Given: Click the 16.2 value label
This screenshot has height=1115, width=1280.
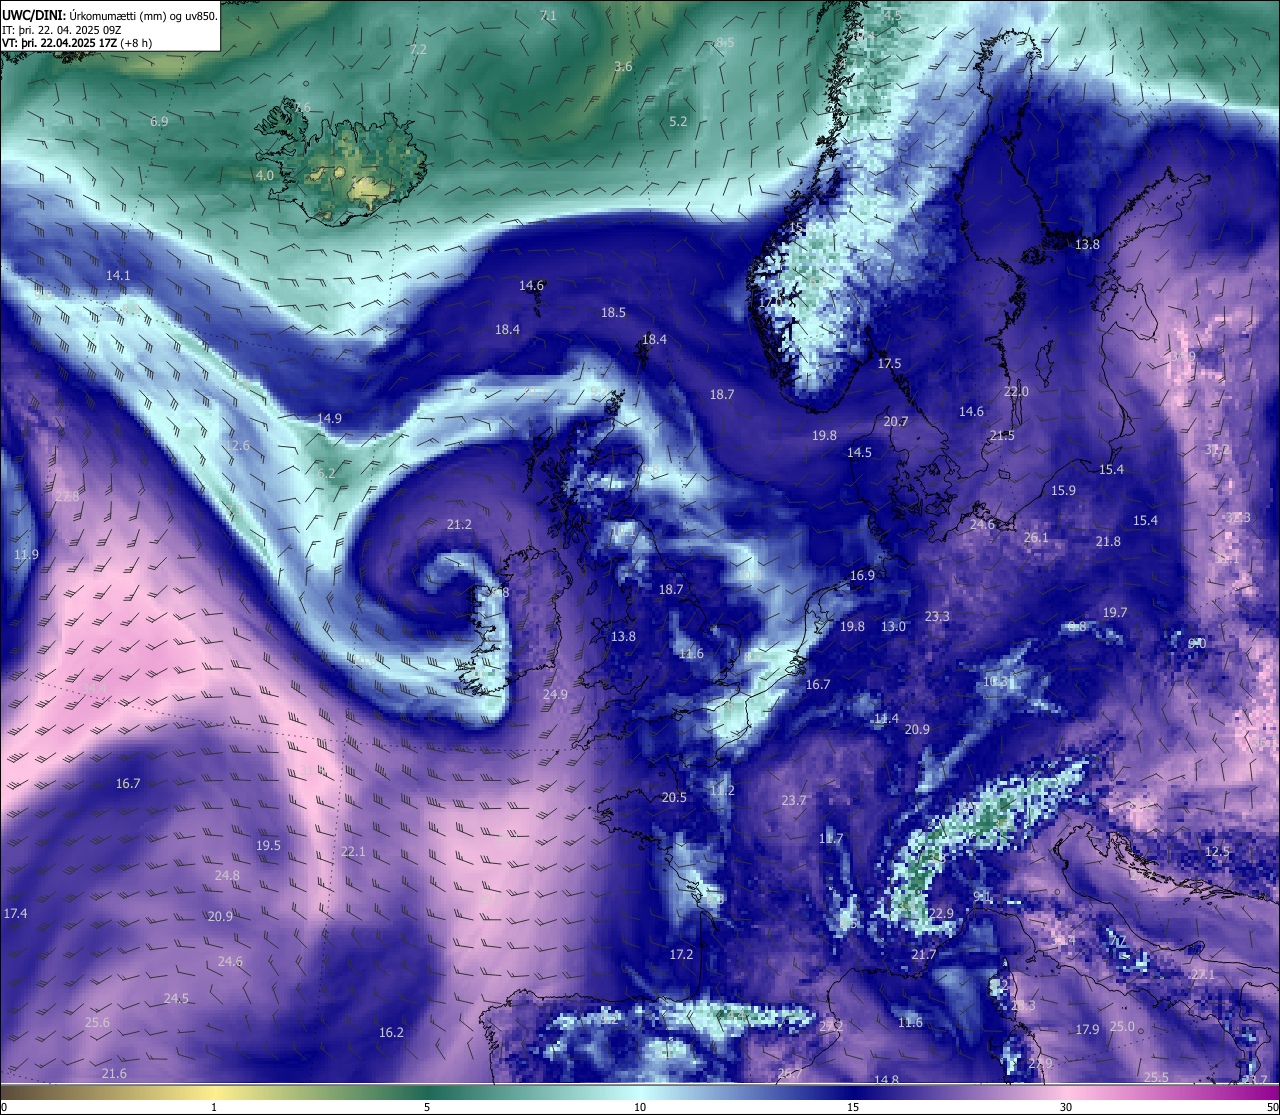Looking at the screenshot, I should tap(391, 1033).
